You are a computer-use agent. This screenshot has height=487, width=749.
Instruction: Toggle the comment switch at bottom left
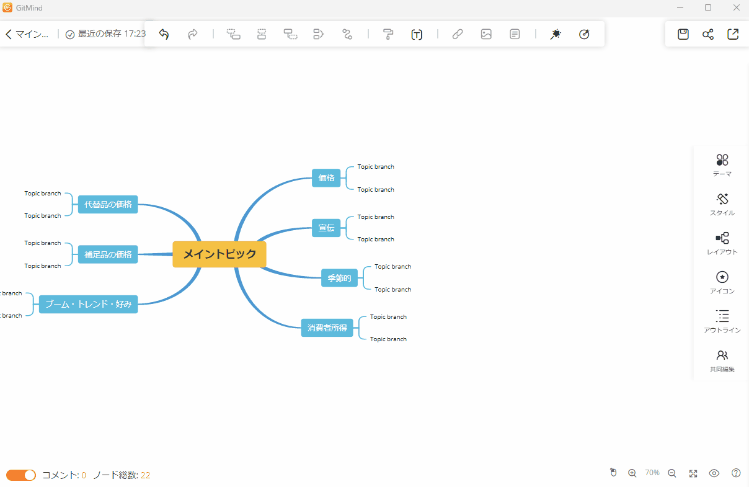pyautogui.click(x=21, y=475)
